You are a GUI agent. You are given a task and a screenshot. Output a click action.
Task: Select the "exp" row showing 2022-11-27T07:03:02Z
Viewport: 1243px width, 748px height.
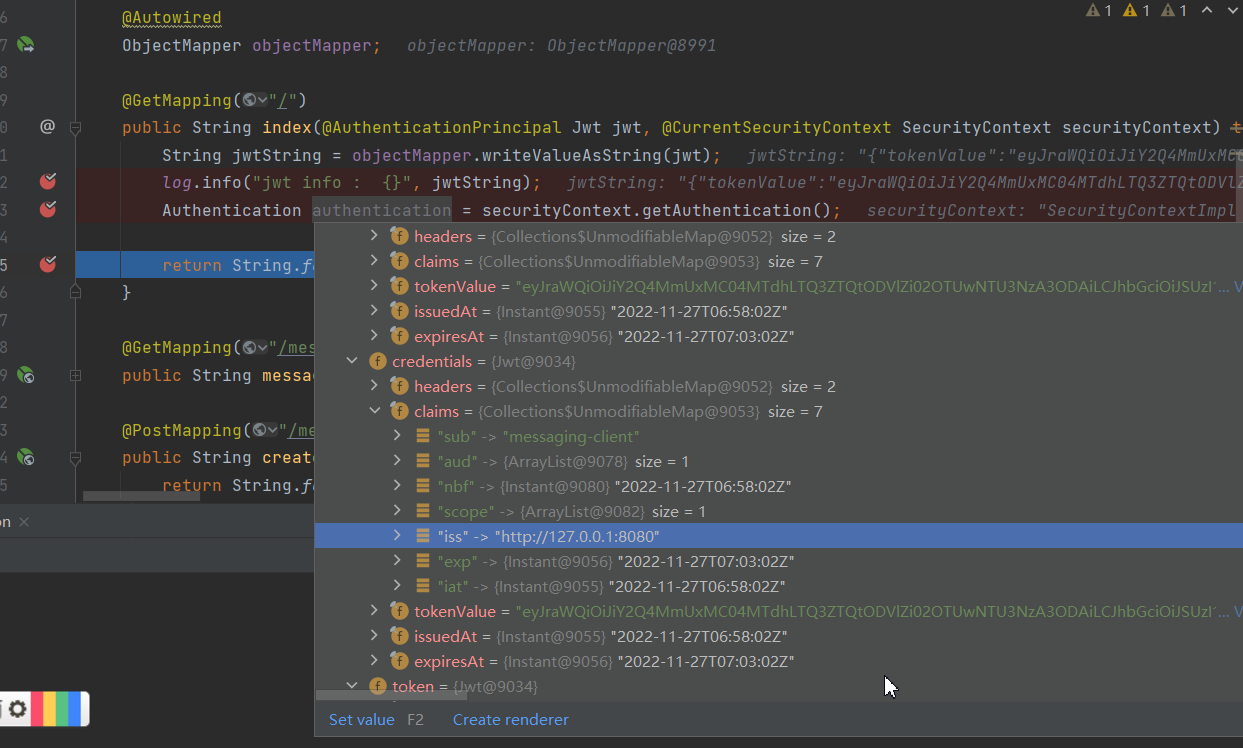pyautogui.click(x=779, y=561)
